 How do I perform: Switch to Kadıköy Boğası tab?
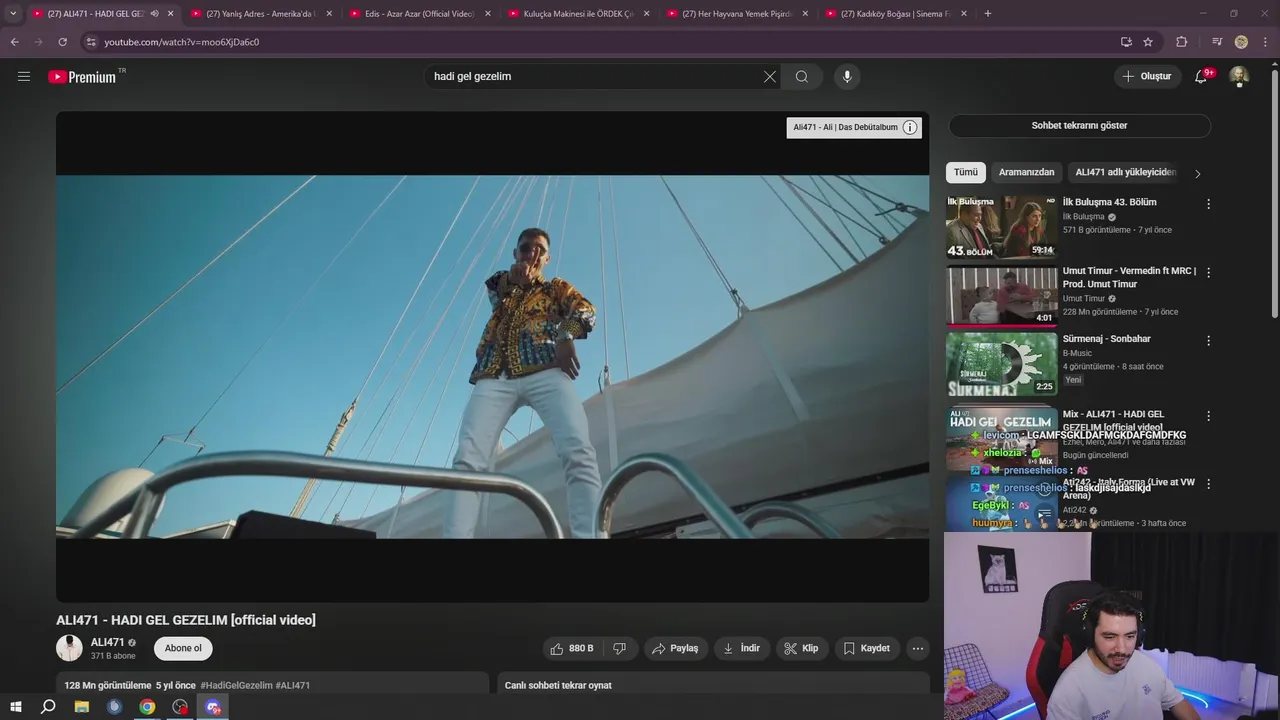896,14
